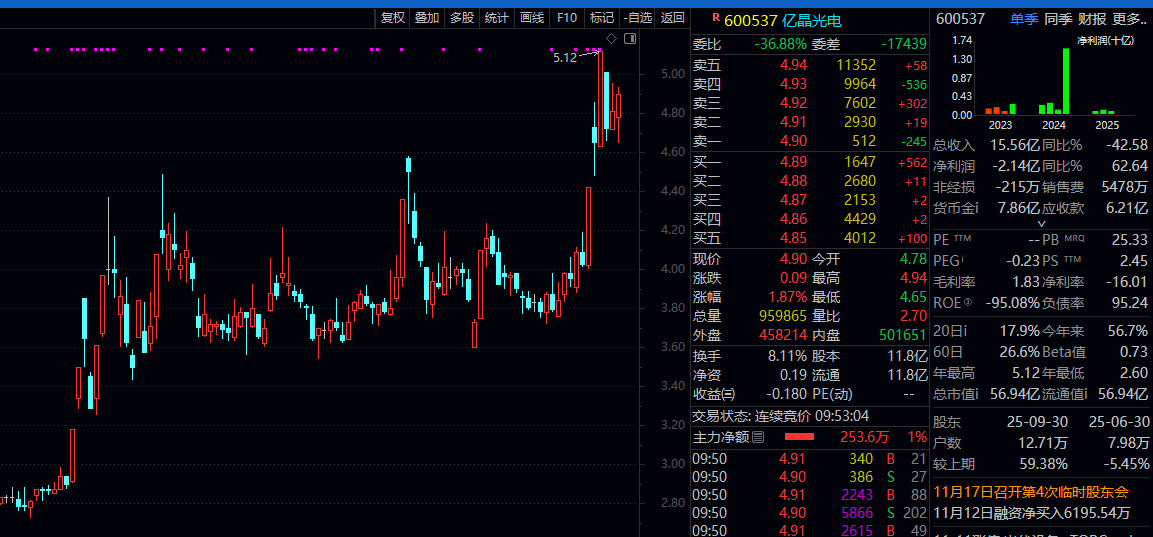Open the 复权 adjustment menu
This screenshot has width=1153, height=537.
pyautogui.click(x=393, y=18)
